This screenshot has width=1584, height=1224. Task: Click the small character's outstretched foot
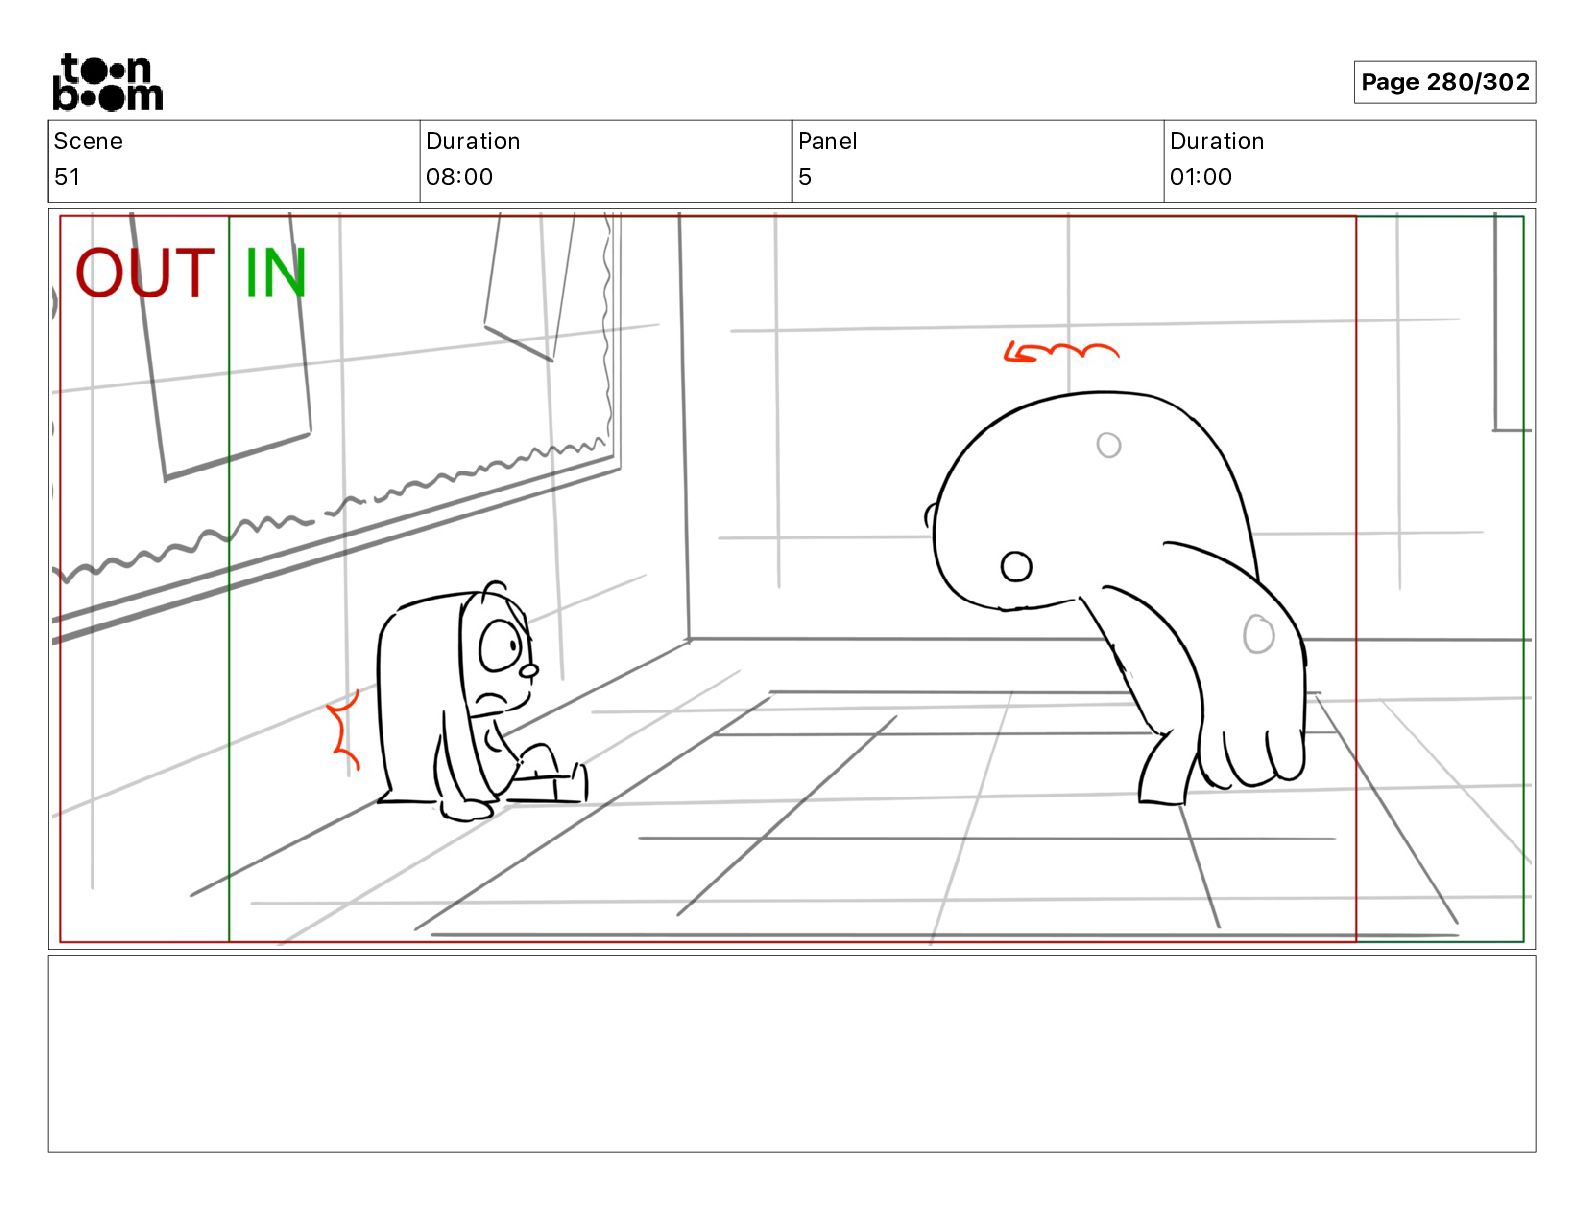(x=573, y=781)
